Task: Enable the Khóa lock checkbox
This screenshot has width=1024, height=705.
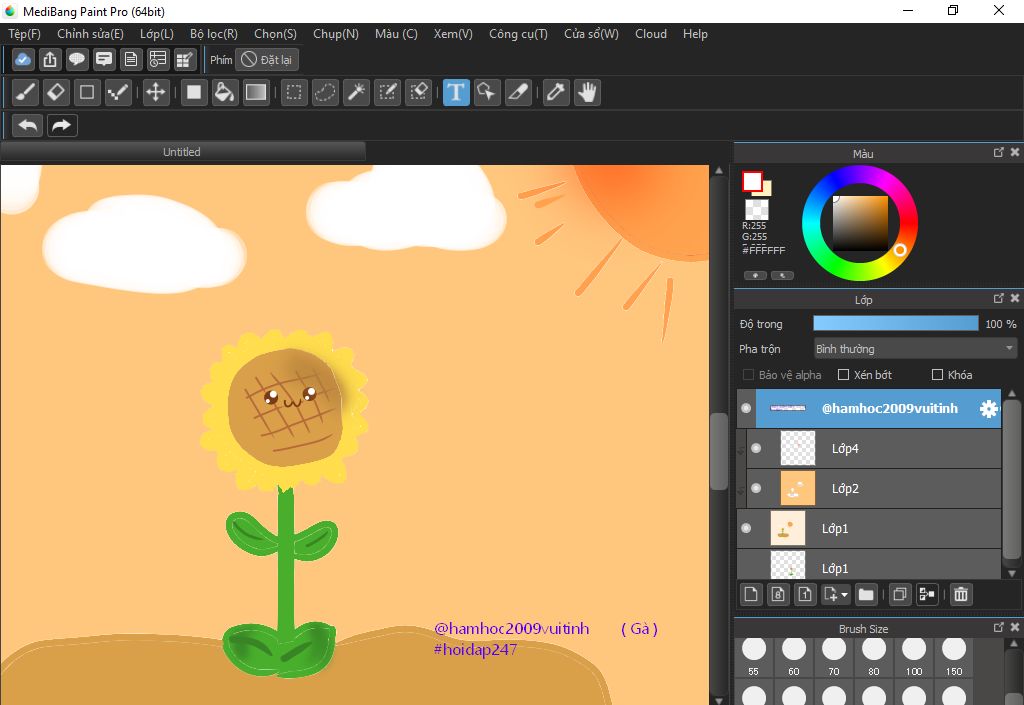Action: tap(938, 375)
